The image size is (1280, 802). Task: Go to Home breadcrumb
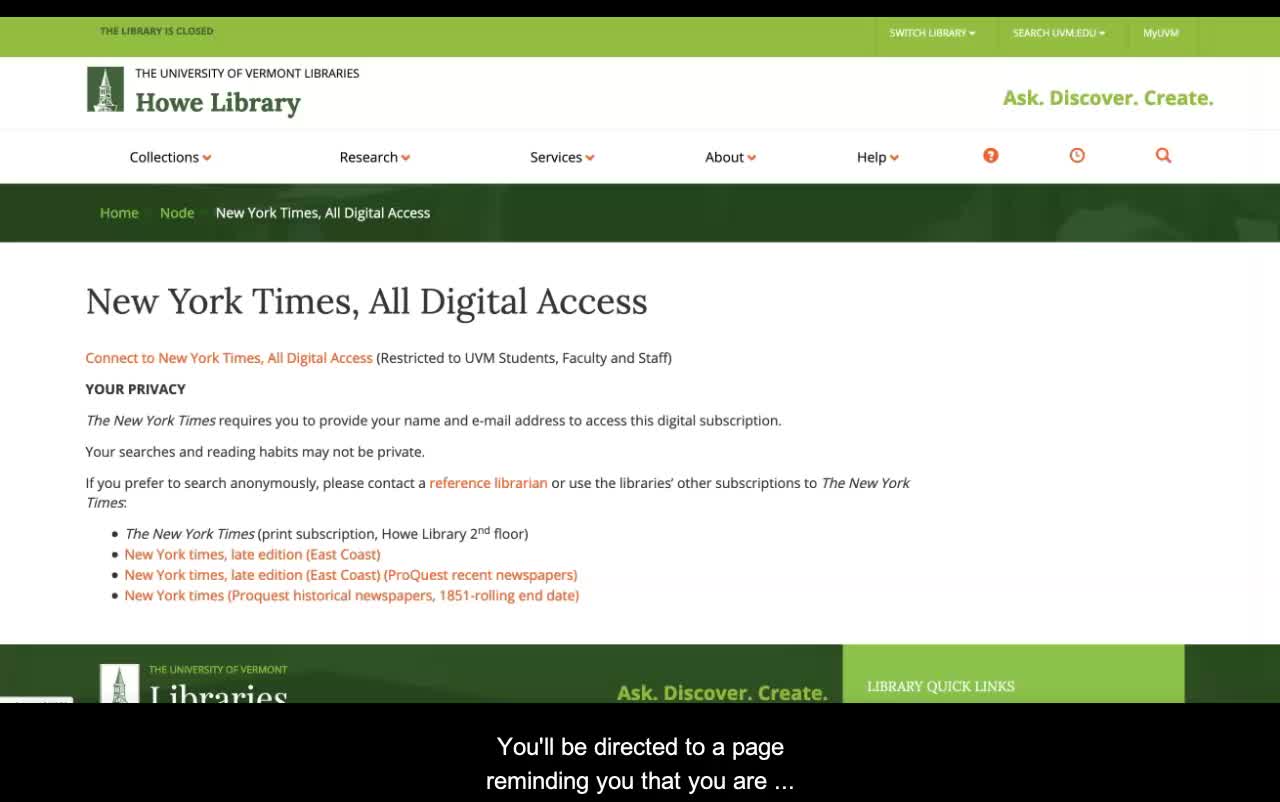tap(119, 213)
